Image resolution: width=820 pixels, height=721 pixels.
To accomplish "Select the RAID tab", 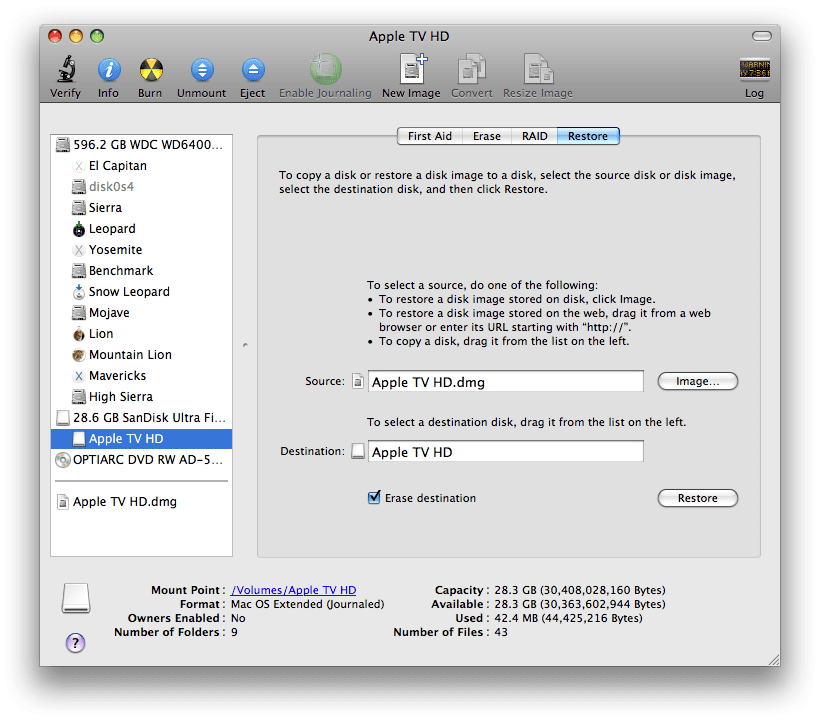I will 534,136.
